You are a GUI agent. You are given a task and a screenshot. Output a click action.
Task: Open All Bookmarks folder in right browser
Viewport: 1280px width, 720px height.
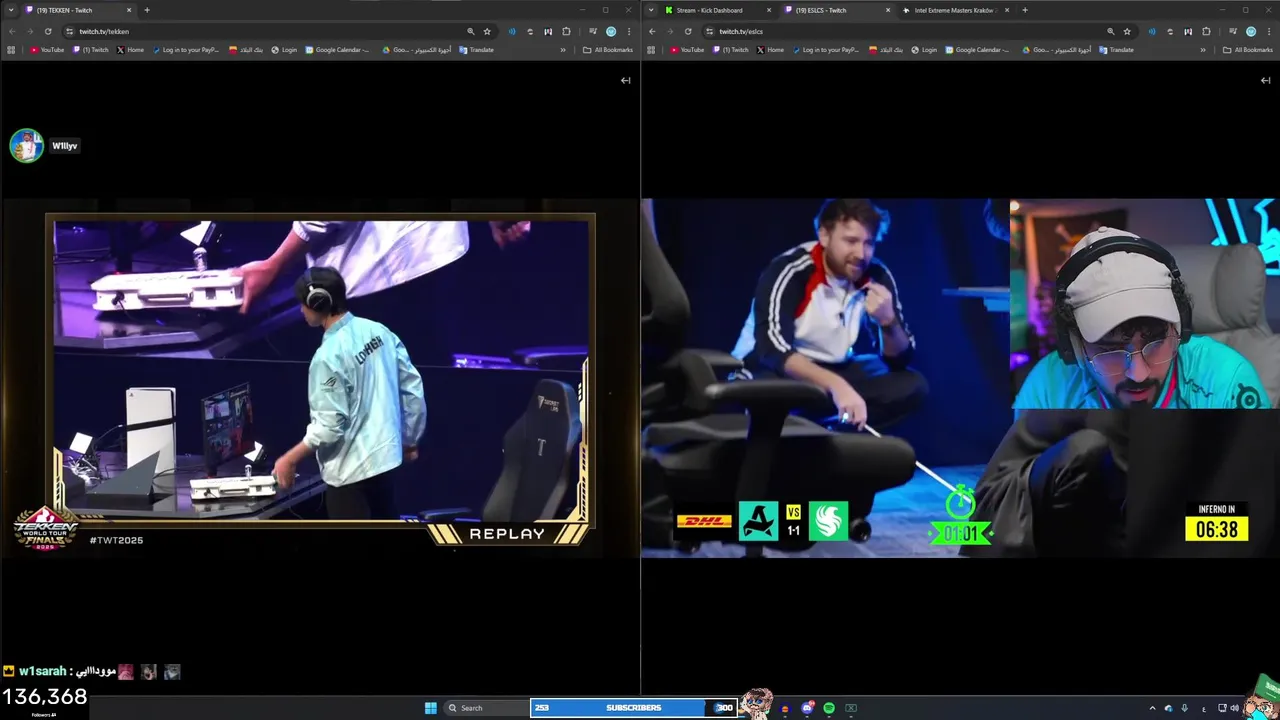[x=1248, y=50]
